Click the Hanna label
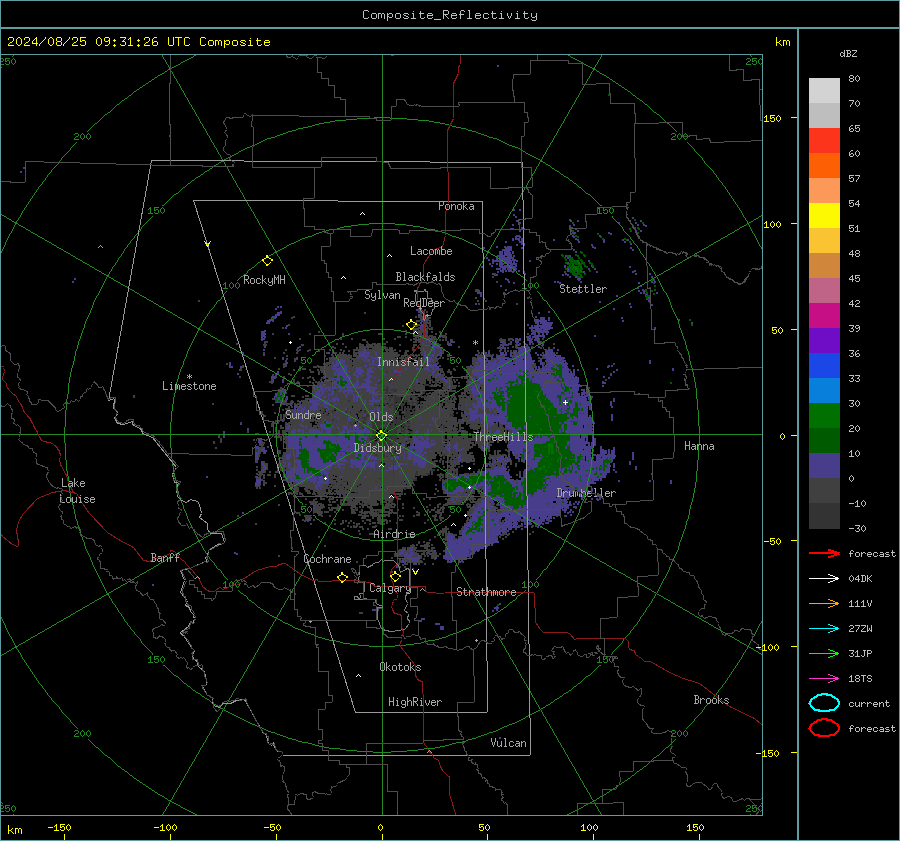 pyautogui.click(x=699, y=446)
